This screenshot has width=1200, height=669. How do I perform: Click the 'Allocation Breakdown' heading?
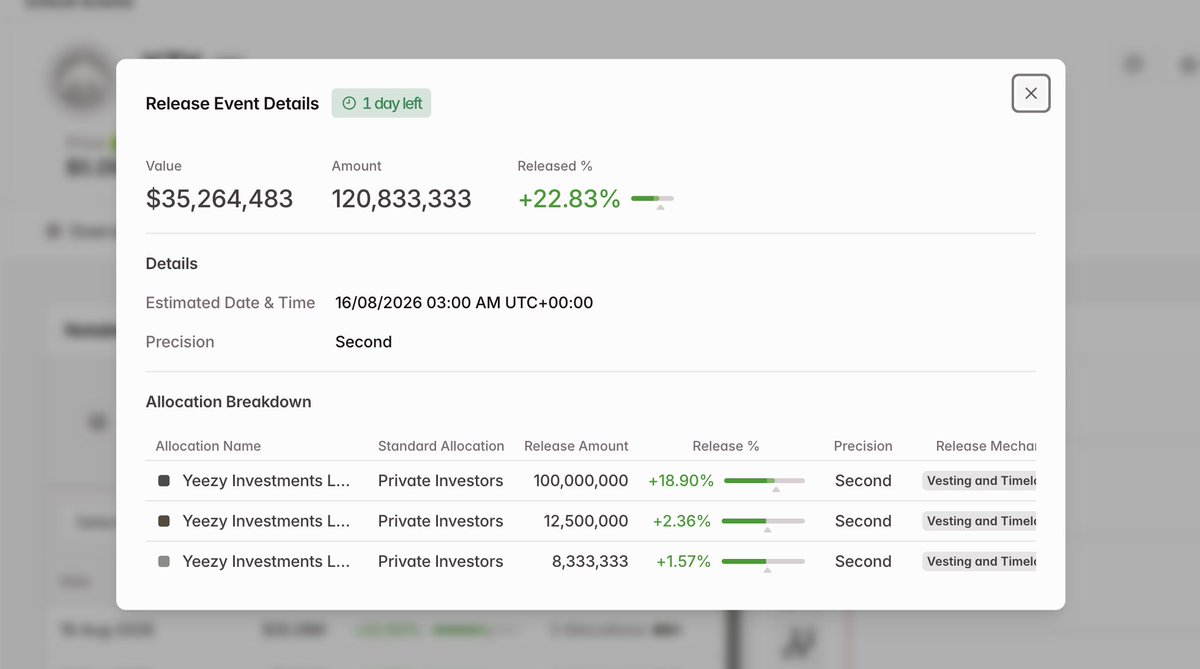pos(229,402)
